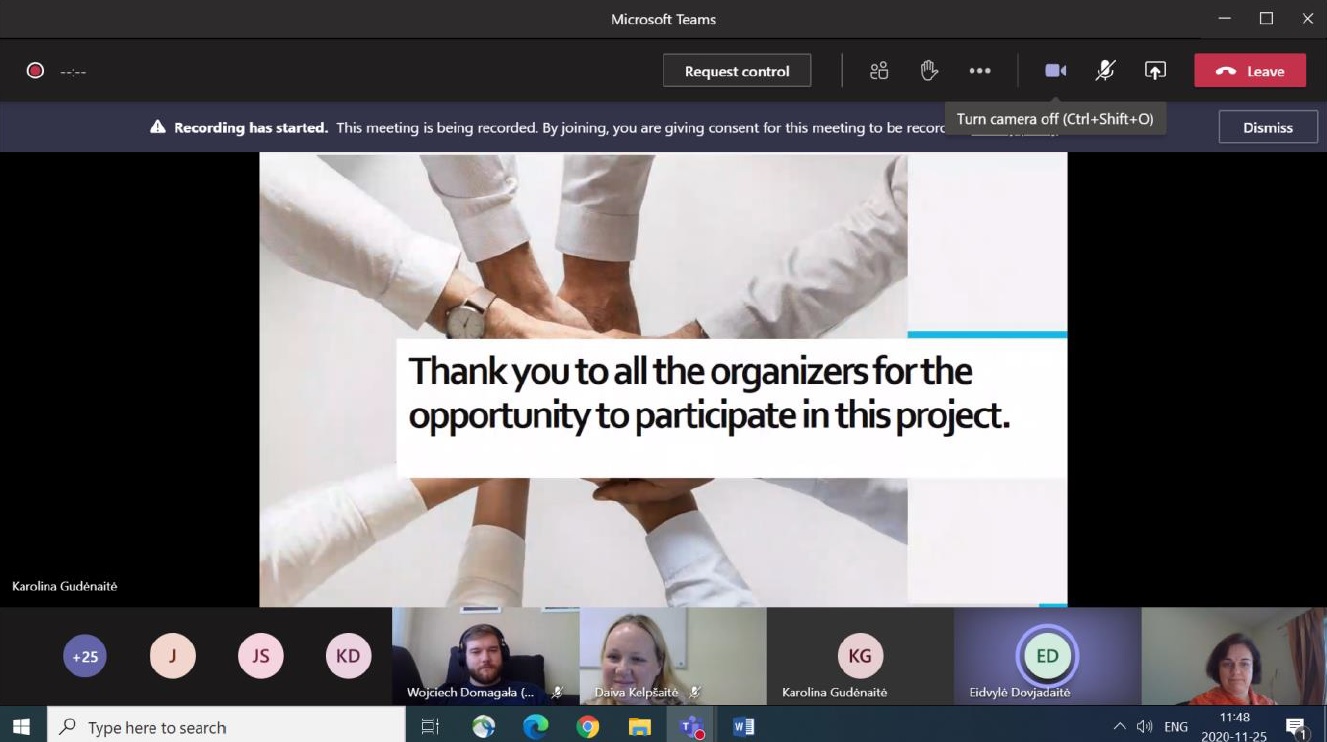Click the red Leave button
Screen dimensions: 1327x742
[1250, 71]
